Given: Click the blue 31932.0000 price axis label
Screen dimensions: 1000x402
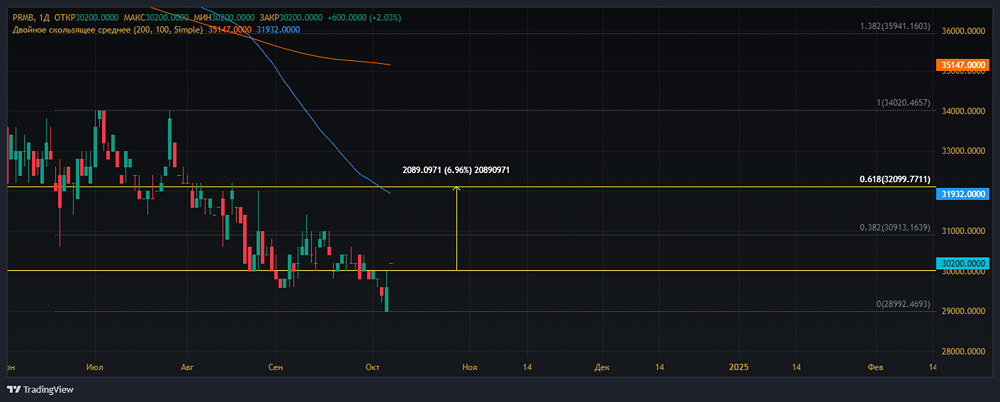Looking at the screenshot, I should [961, 193].
